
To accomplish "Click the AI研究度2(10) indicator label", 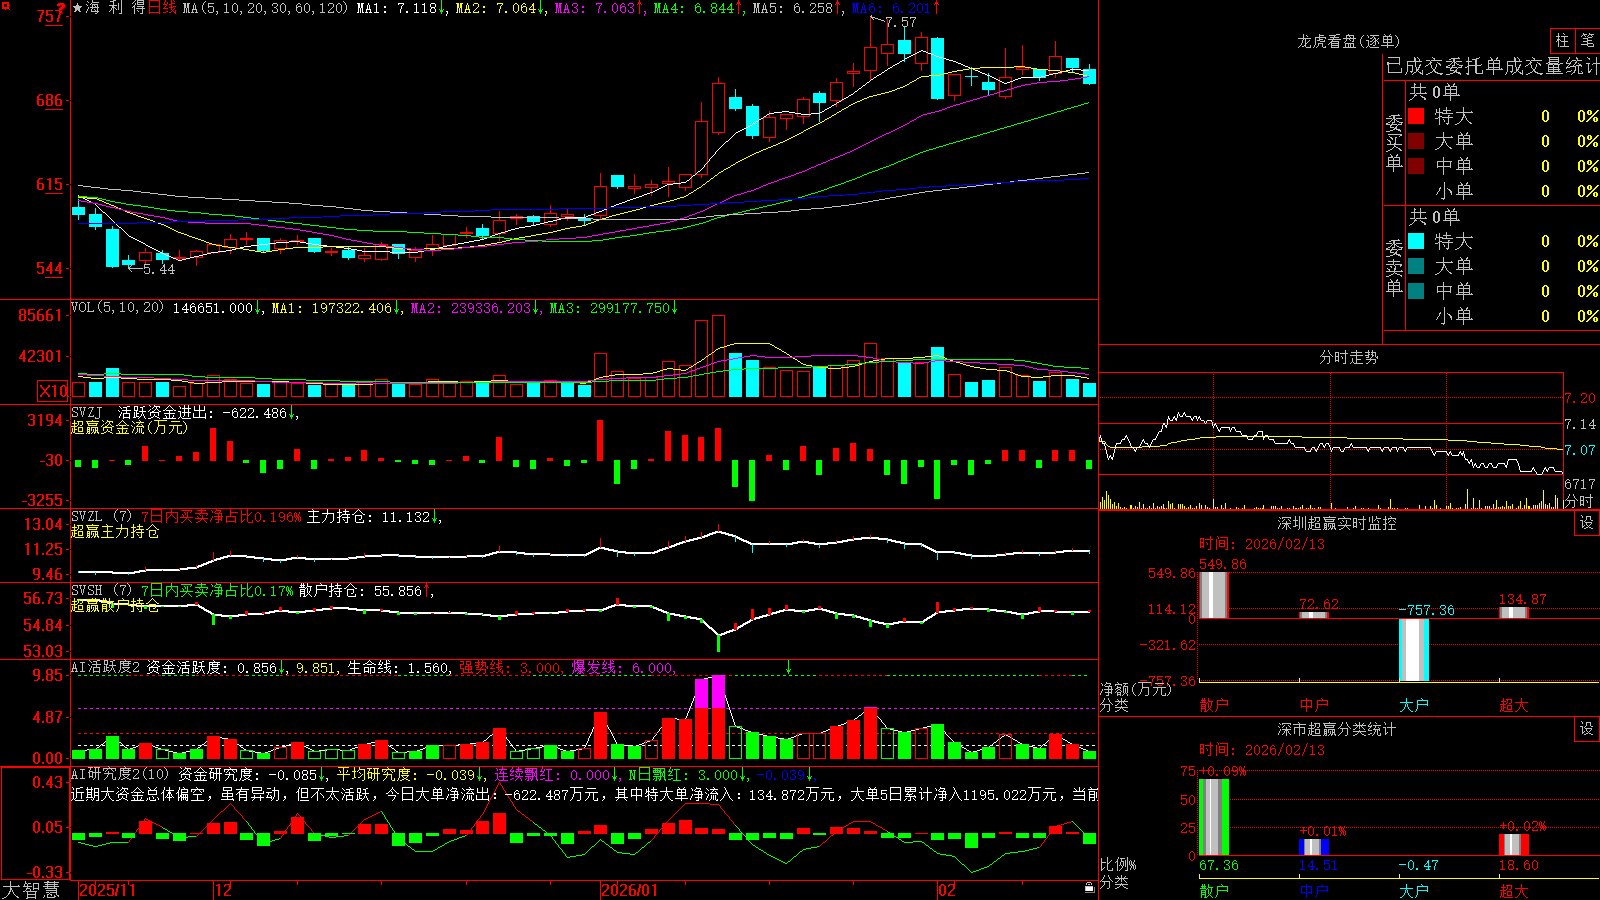I will point(120,774).
